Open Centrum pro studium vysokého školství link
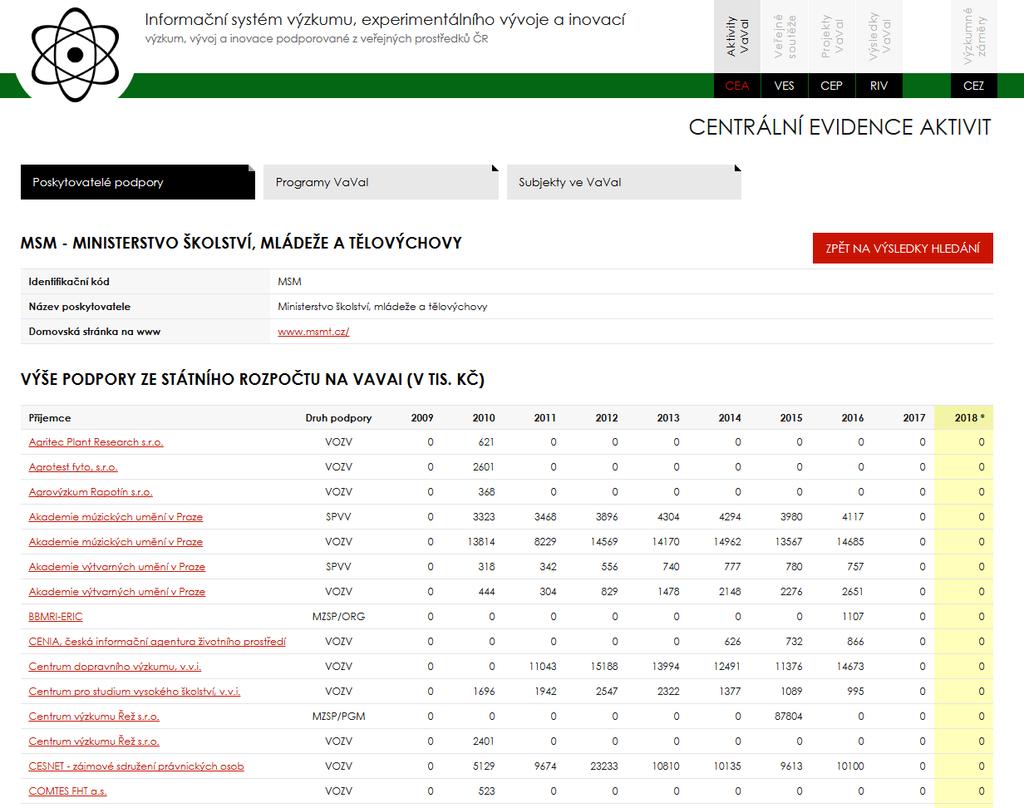 pos(135,691)
